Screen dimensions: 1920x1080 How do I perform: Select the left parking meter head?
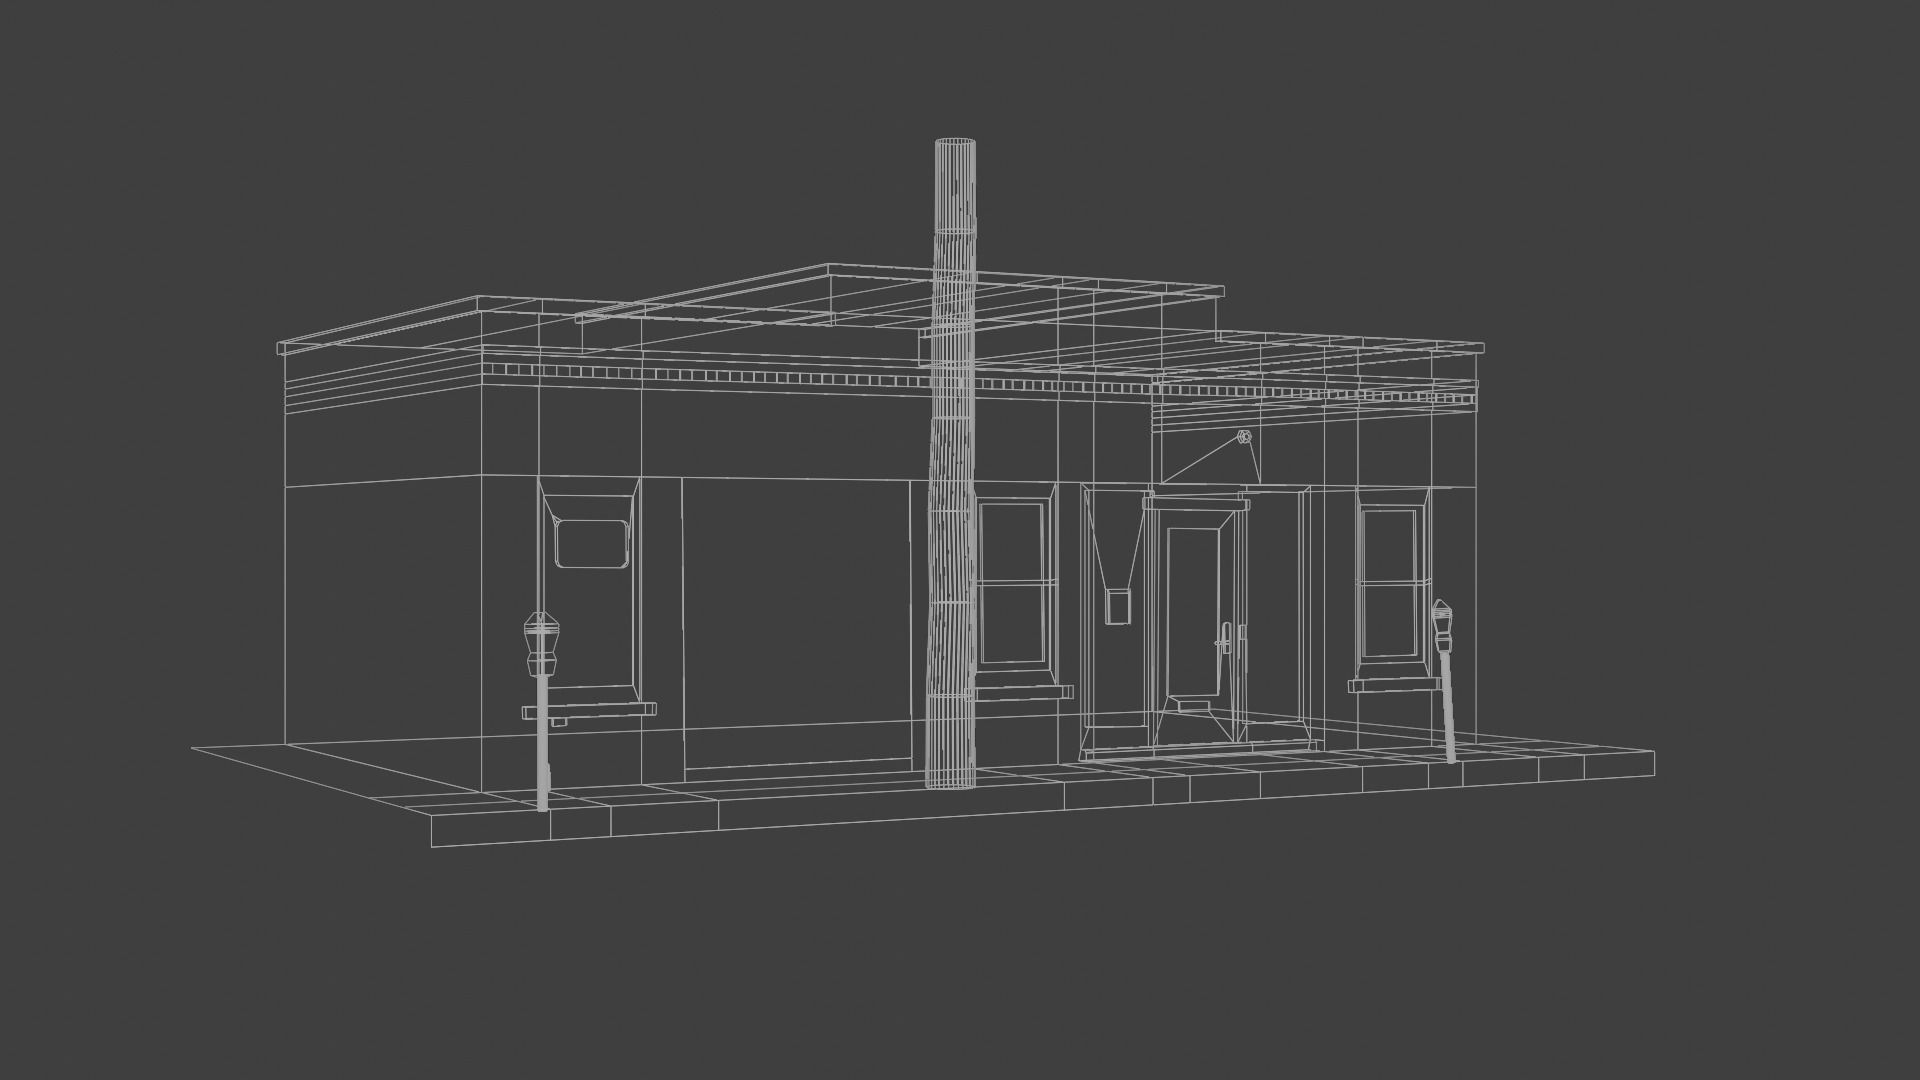[542, 644]
